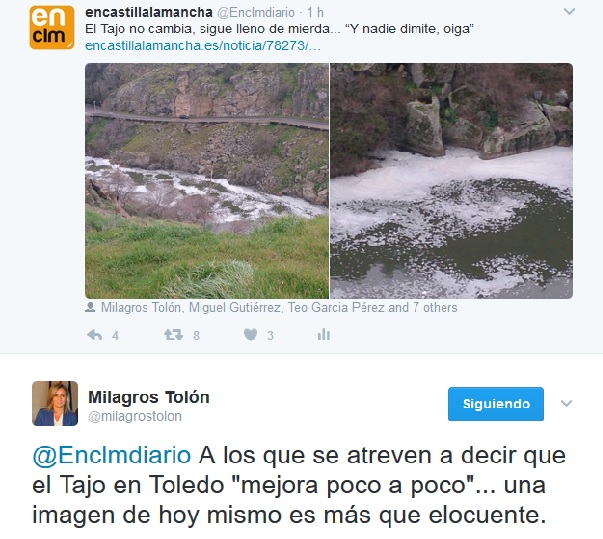Image resolution: width=603 pixels, height=539 pixels.
Task: Open the @Enclmdiario mention in reply
Action: (112, 456)
